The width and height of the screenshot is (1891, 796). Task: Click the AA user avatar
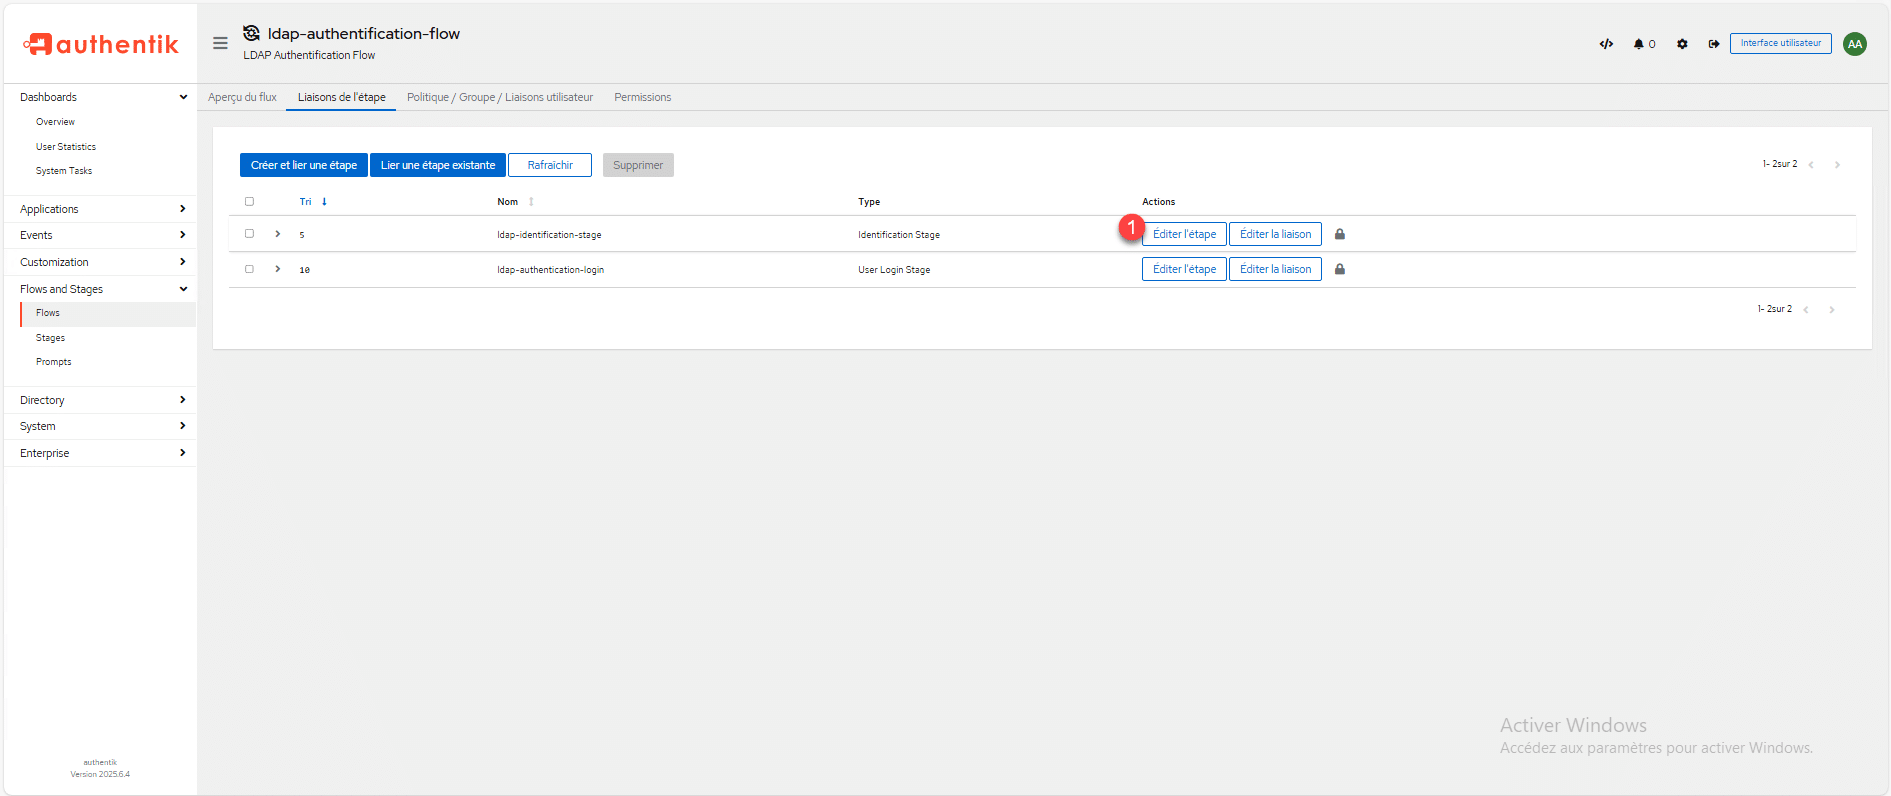click(x=1854, y=44)
